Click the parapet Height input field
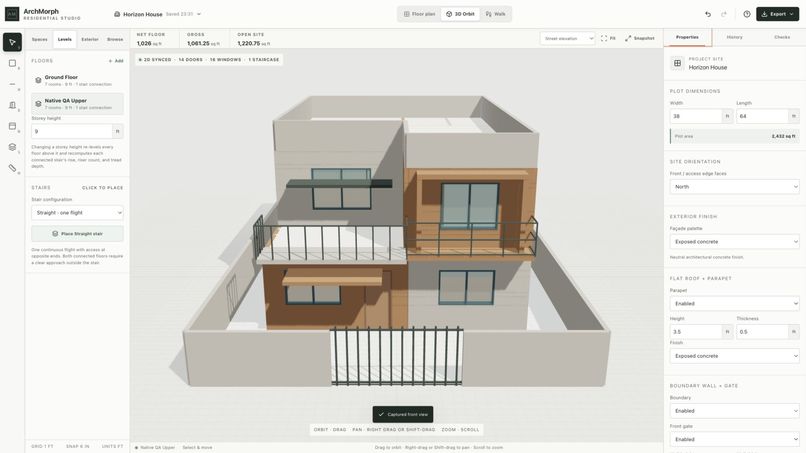The image size is (806, 453). pyautogui.click(x=696, y=332)
